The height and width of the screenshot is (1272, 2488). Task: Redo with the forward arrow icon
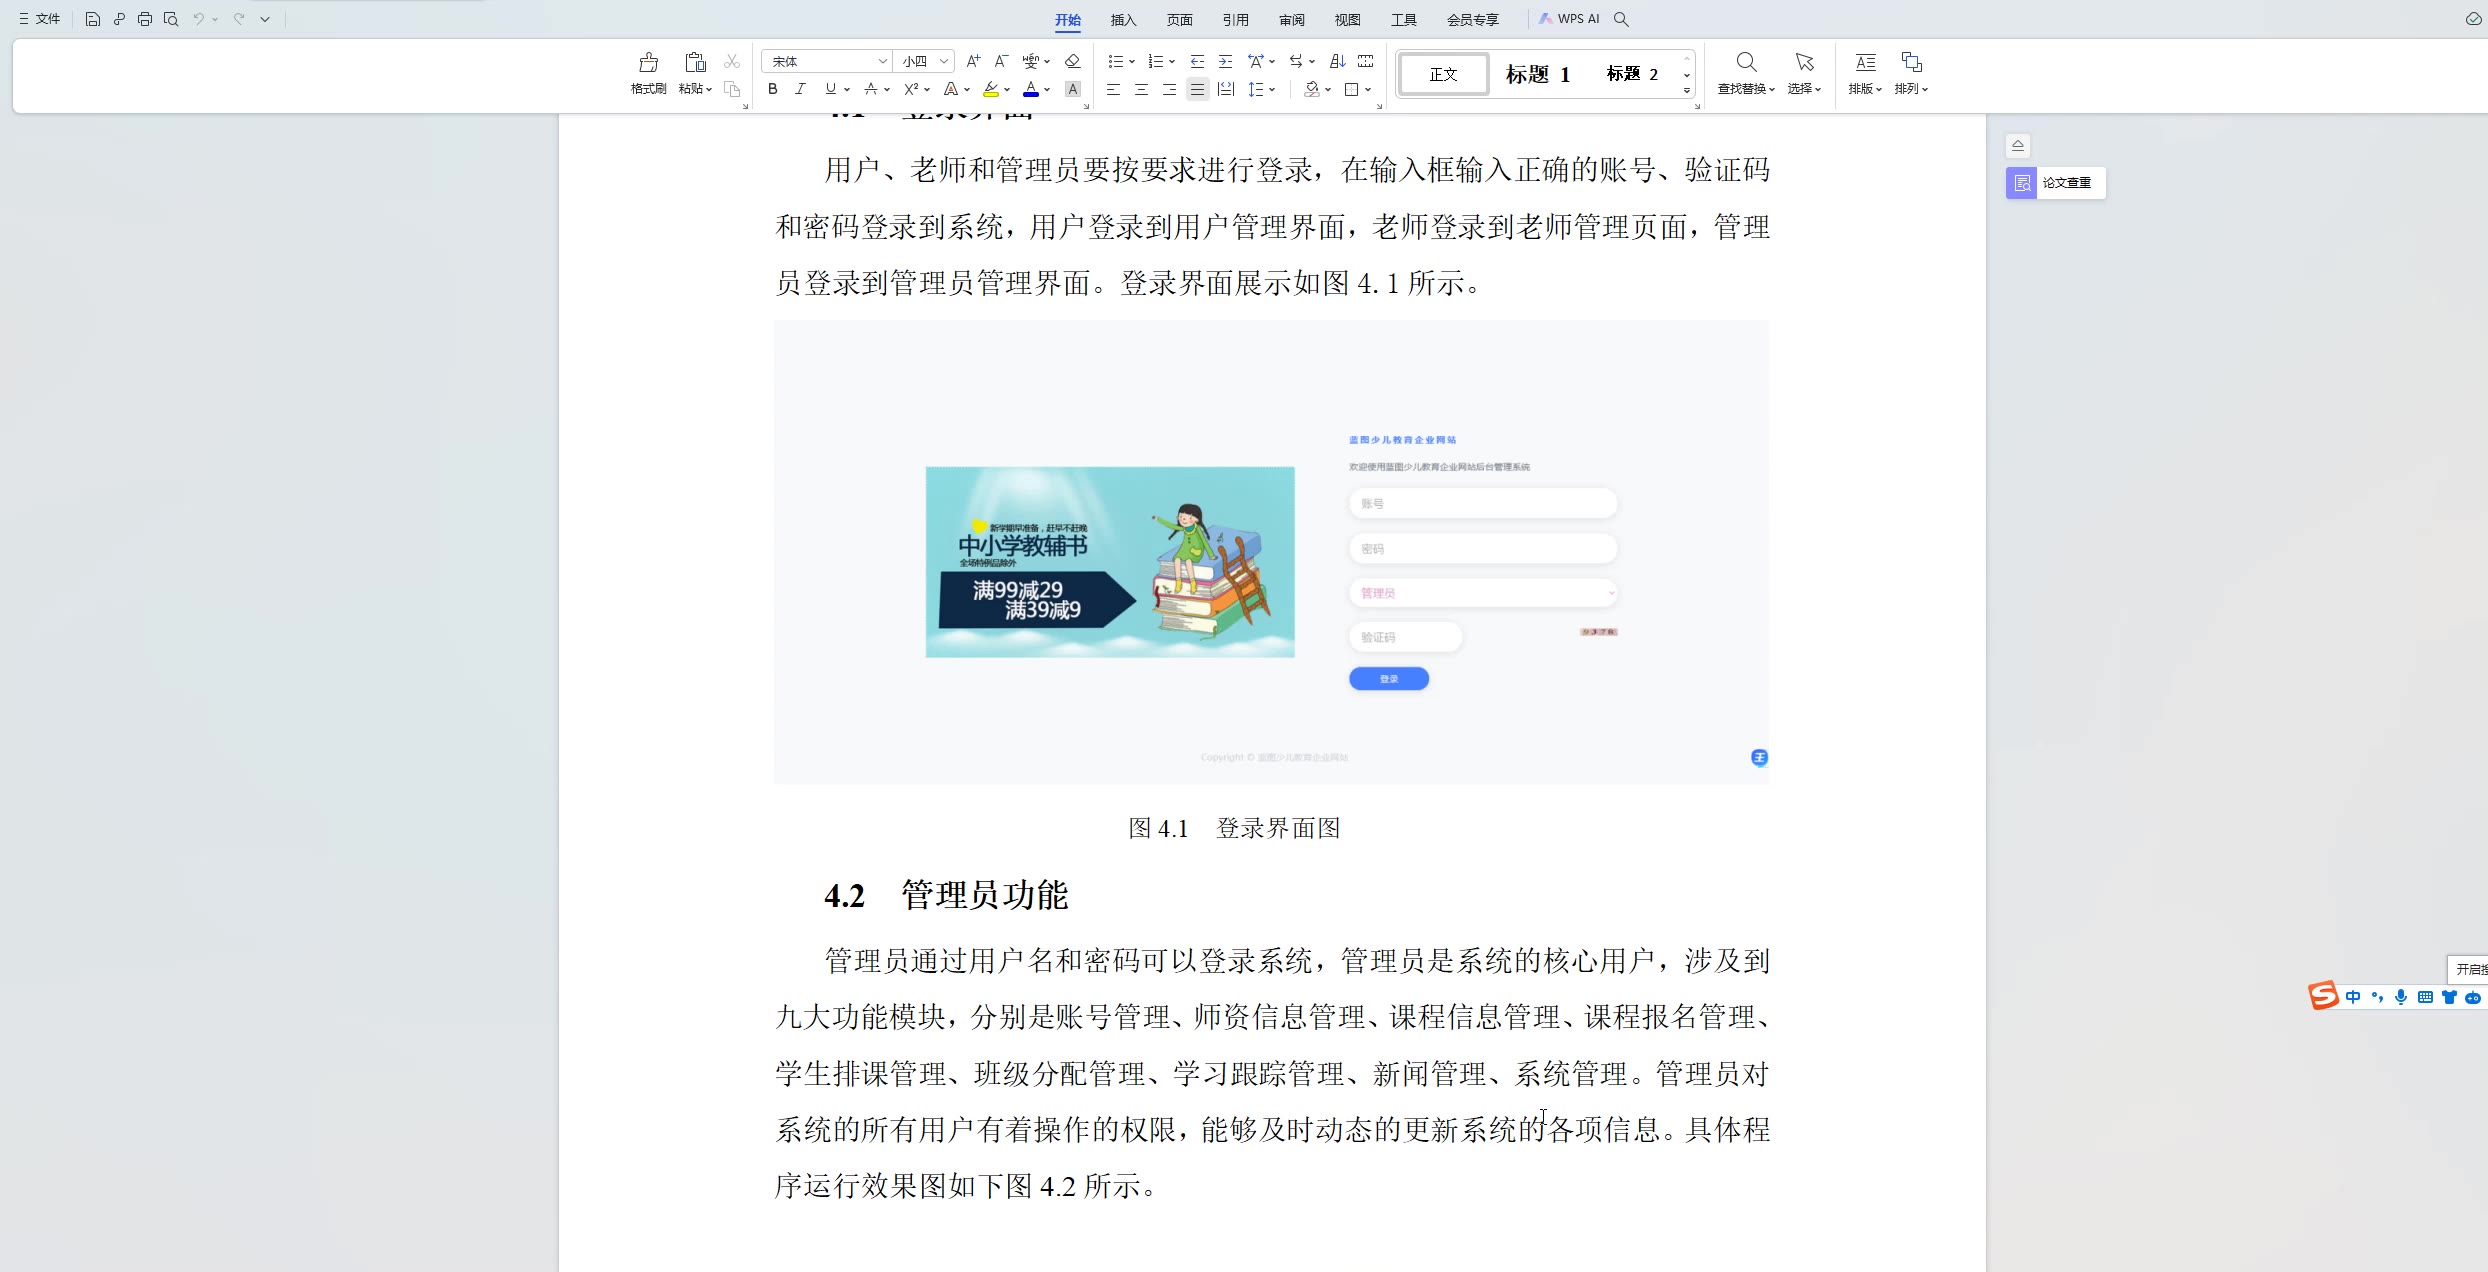tap(239, 19)
